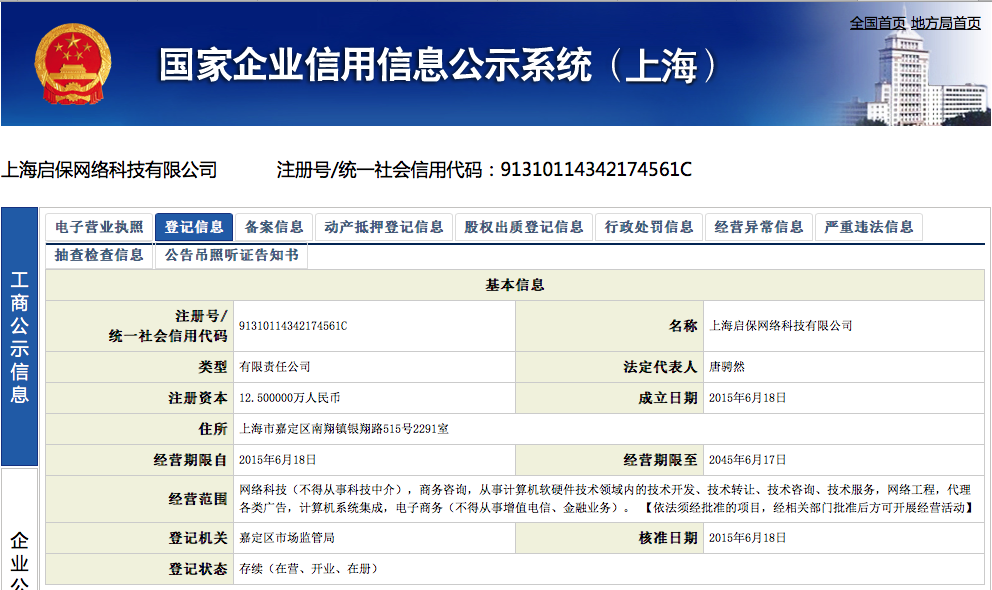This screenshot has height=590, width=992.
Task: Open the 全国首页 link
Action: coord(877,23)
